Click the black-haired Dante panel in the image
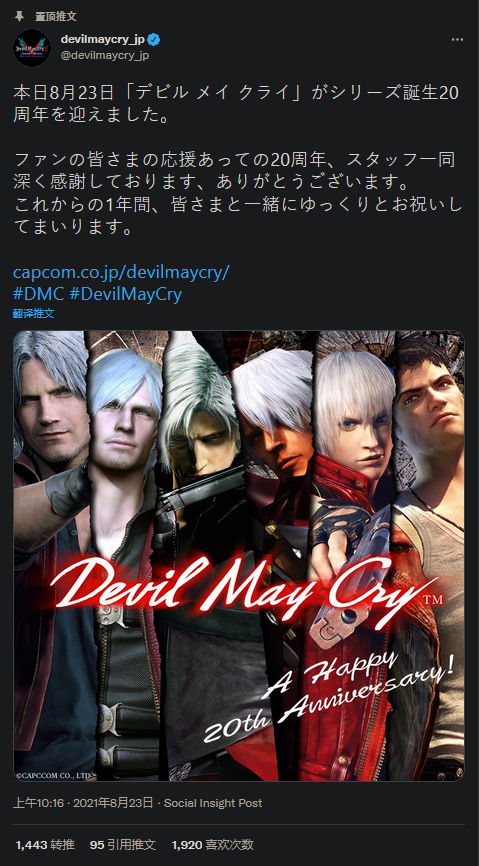Viewport: 479px width, 866px height. (x=428, y=556)
